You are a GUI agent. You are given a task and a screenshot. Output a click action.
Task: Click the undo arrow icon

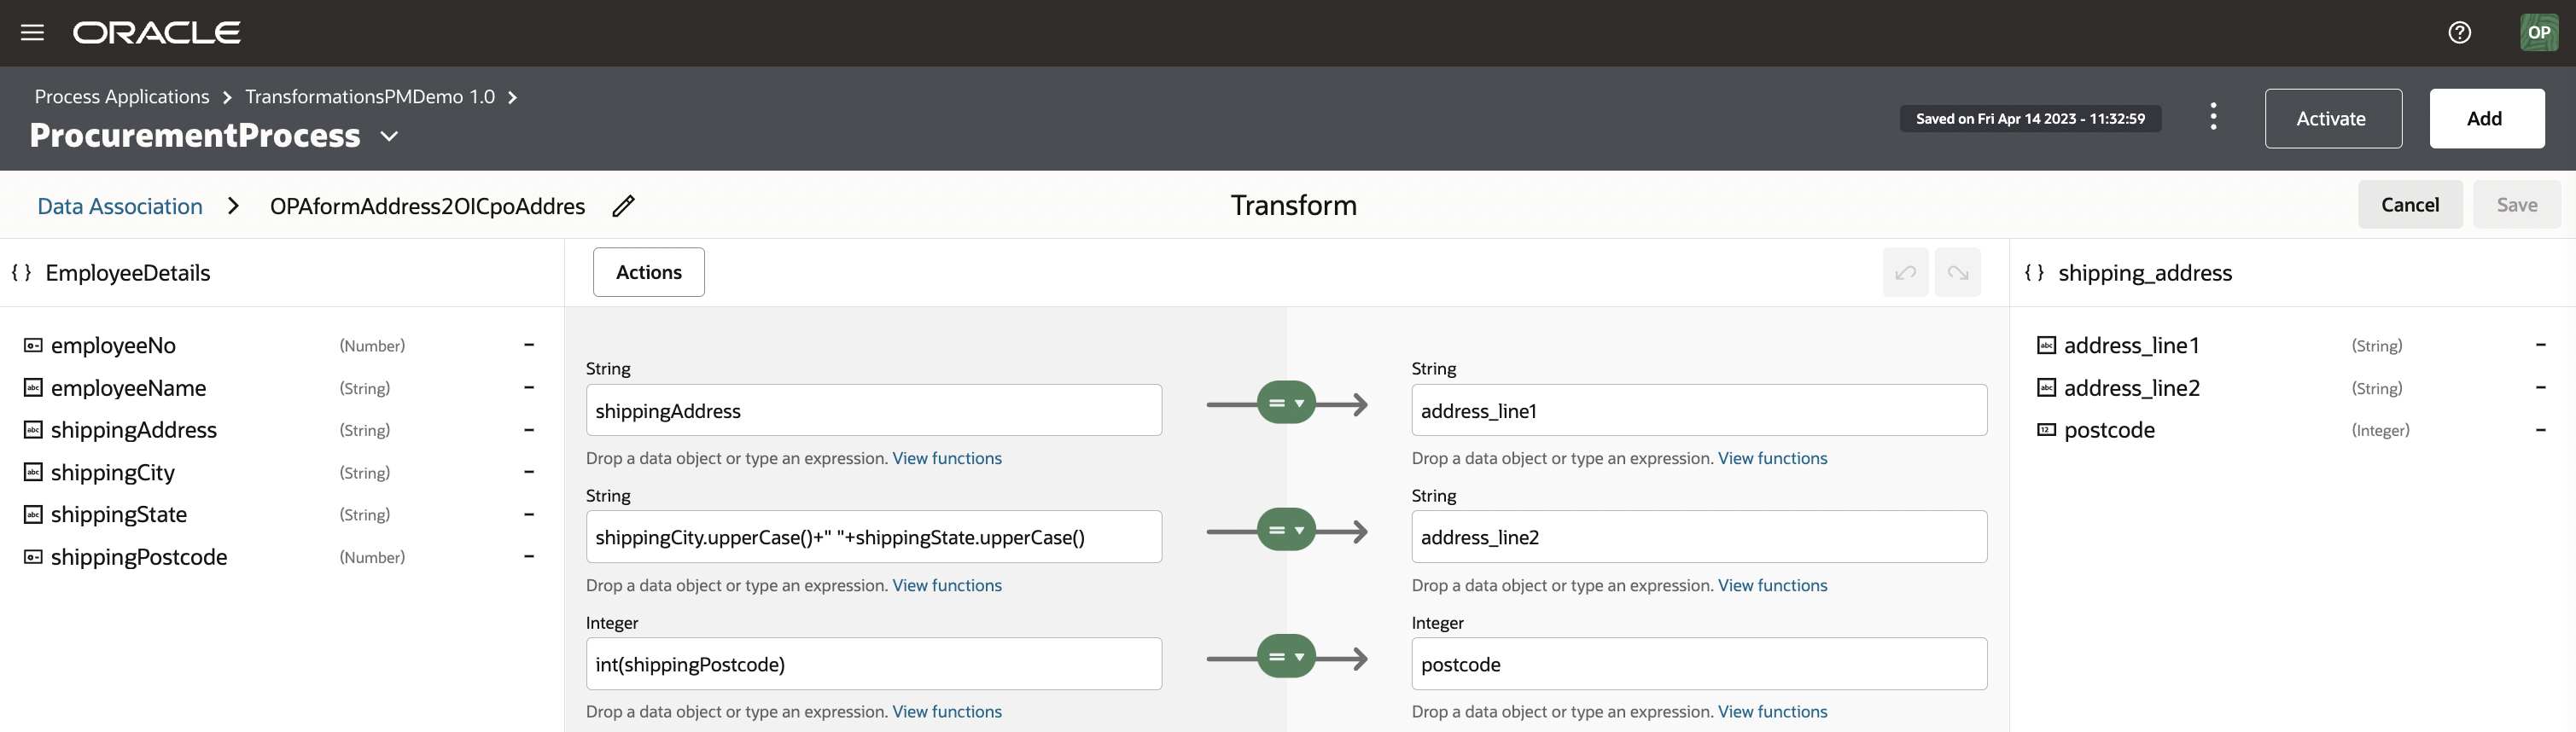1905,272
